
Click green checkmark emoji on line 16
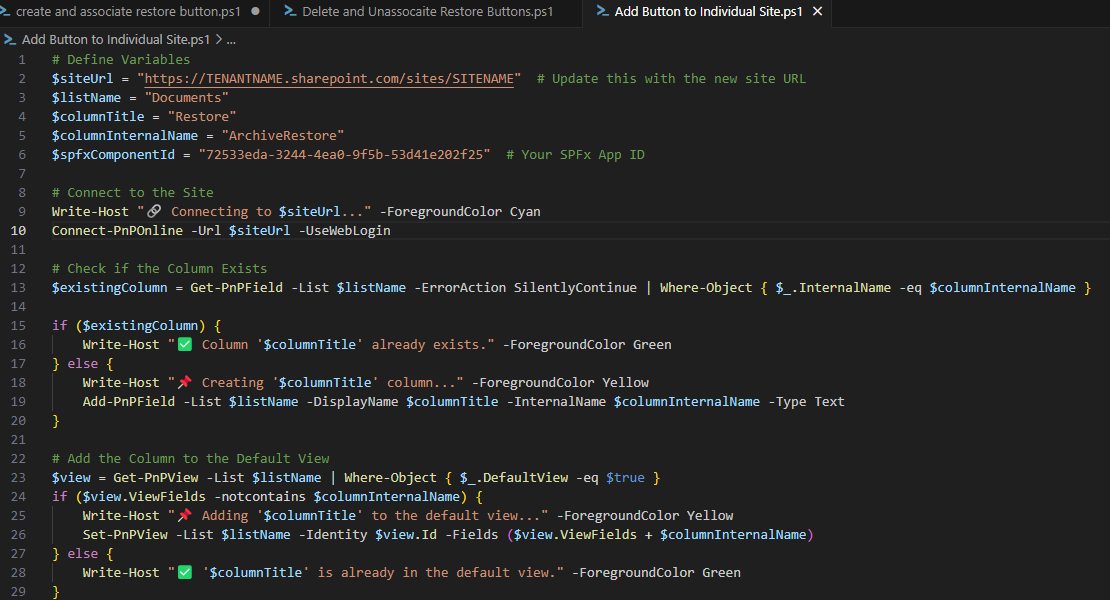tap(184, 345)
